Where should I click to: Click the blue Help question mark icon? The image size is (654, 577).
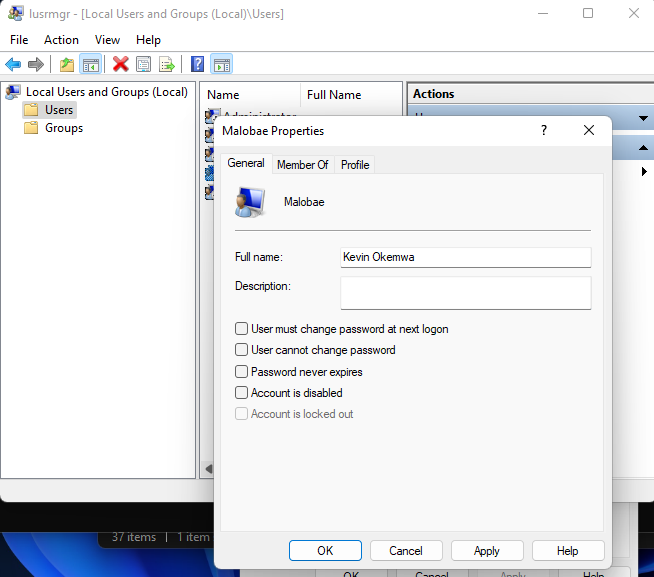tap(198, 64)
